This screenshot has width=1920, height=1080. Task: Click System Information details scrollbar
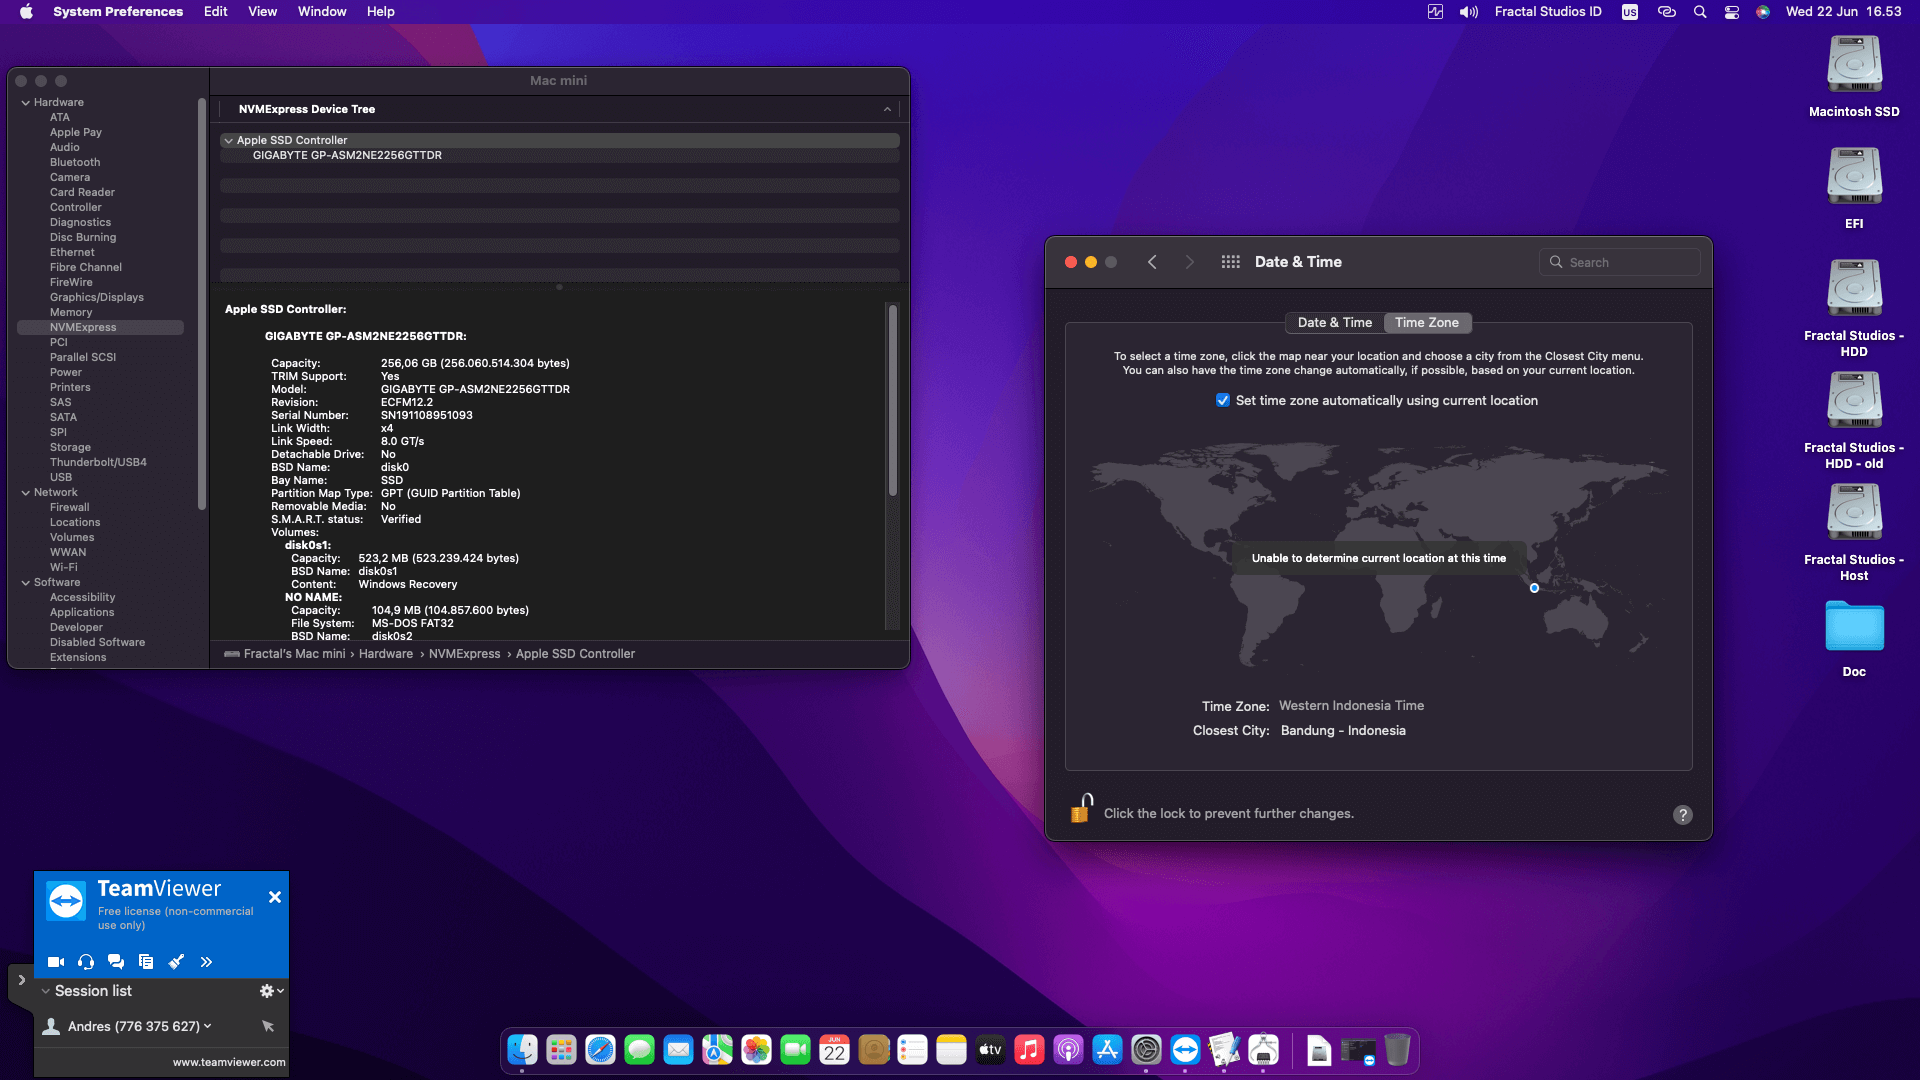pyautogui.click(x=893, y=400)
